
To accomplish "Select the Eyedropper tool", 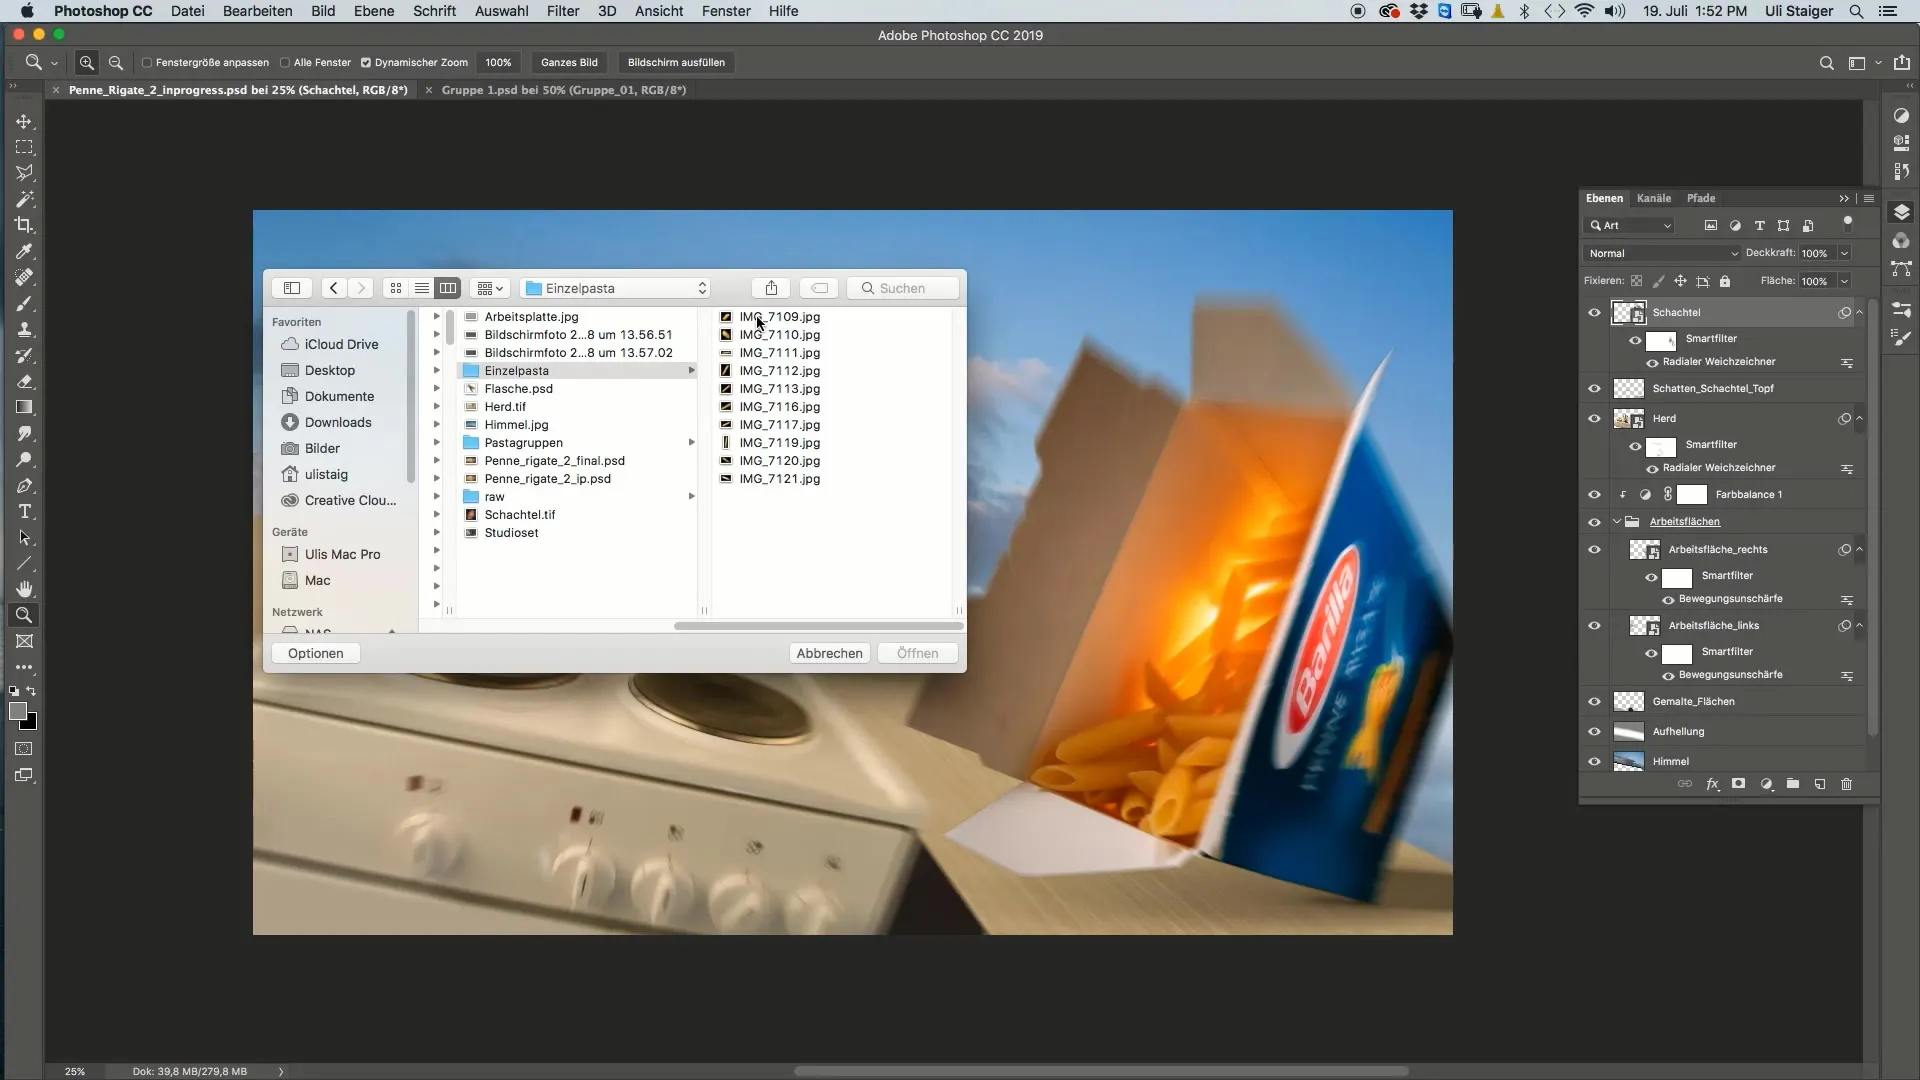I will coord(24,251).
